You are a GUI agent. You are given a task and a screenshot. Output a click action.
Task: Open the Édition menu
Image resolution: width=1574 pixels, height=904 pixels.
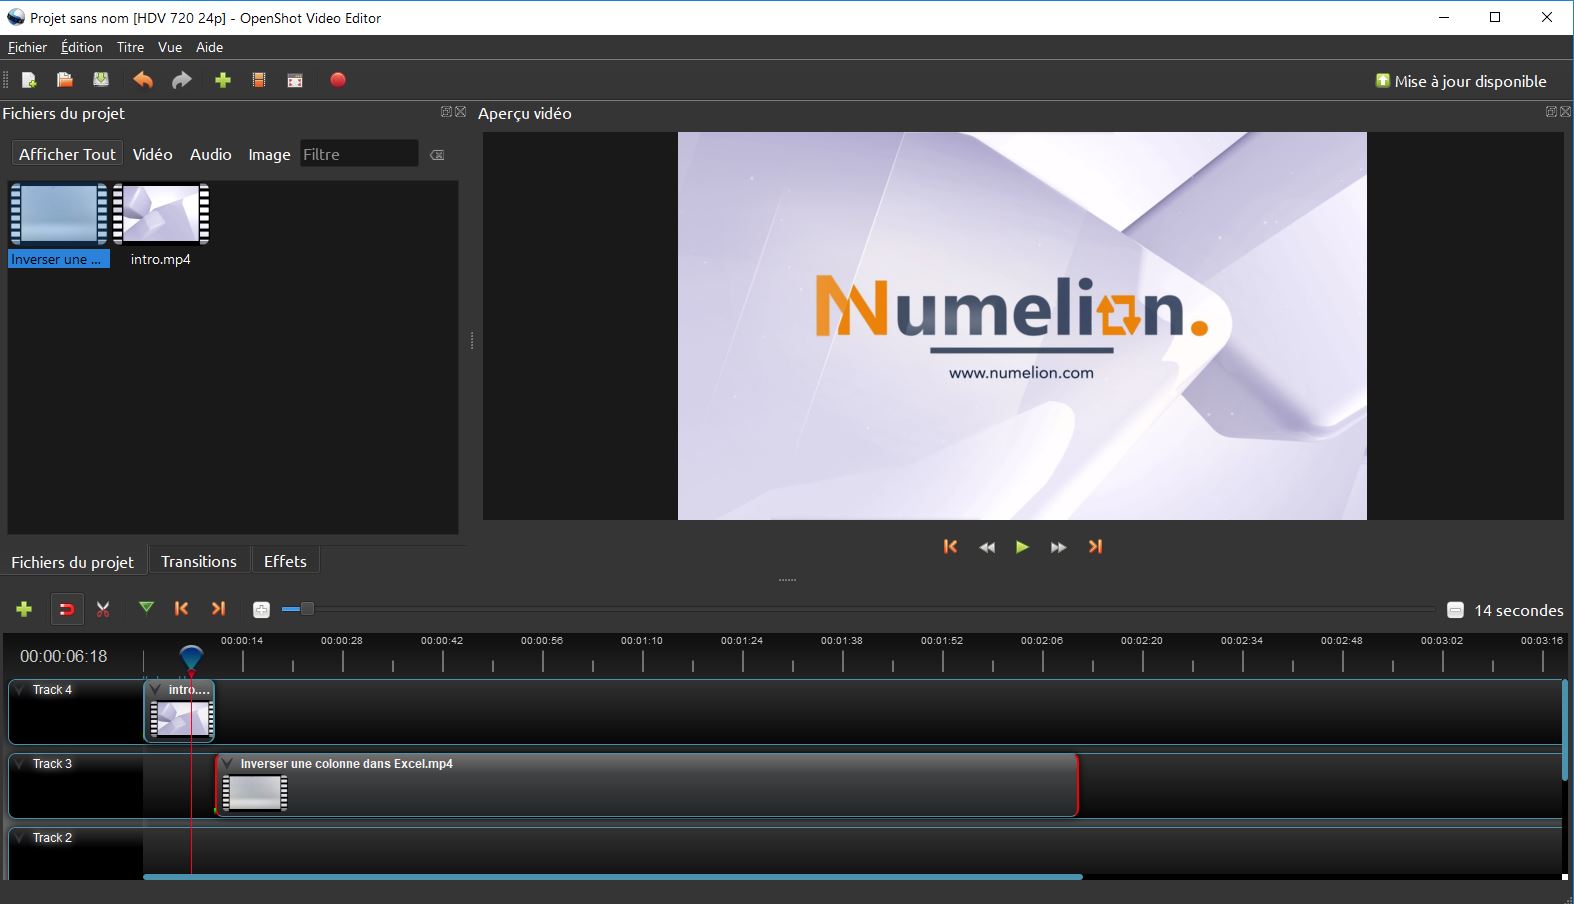[81, 47]
